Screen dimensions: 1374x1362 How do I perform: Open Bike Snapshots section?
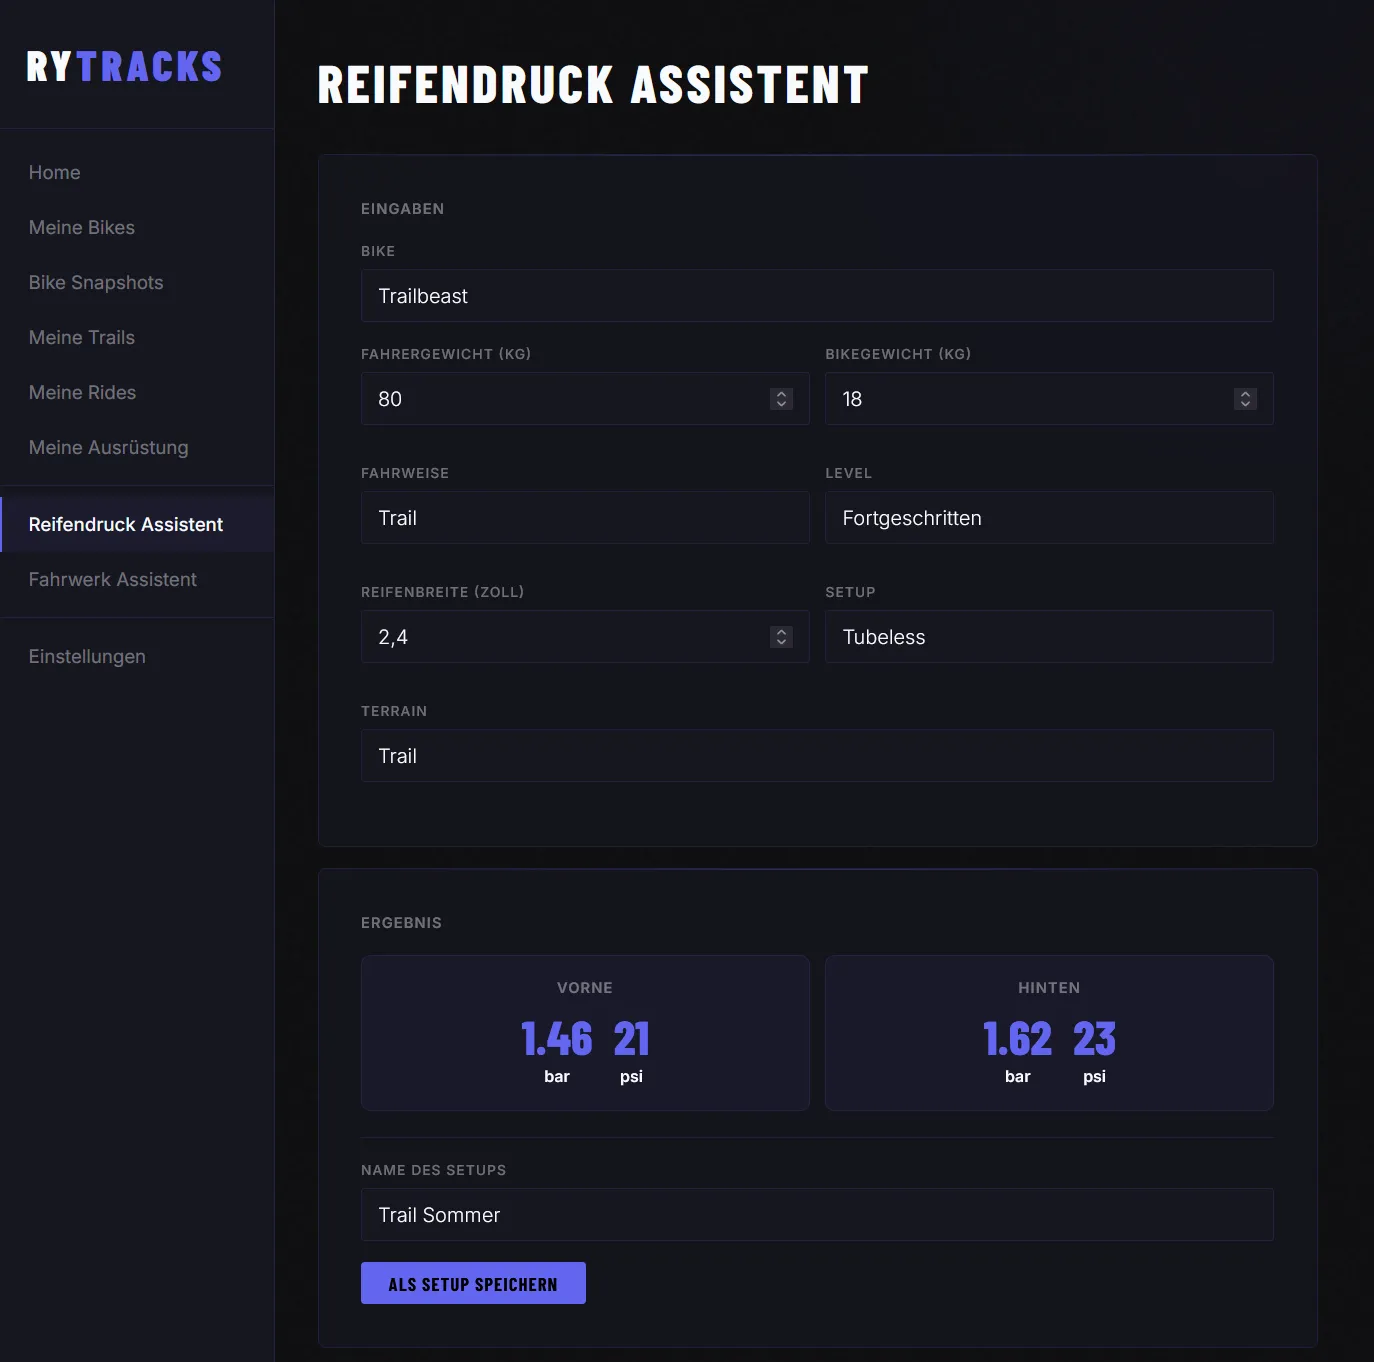point(95,282)
